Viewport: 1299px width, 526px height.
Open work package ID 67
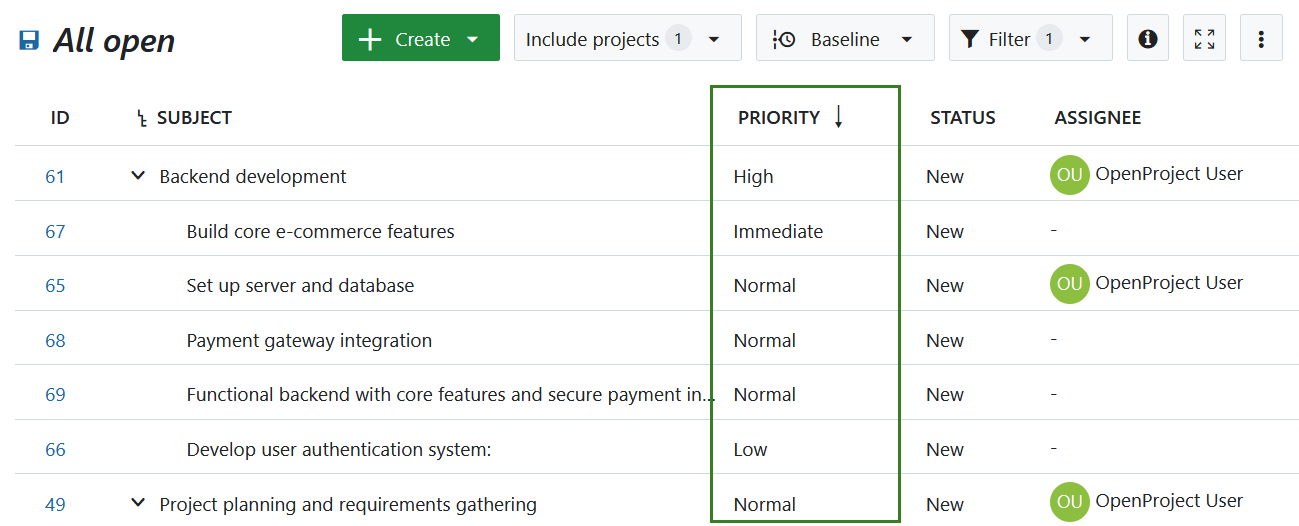55,232
